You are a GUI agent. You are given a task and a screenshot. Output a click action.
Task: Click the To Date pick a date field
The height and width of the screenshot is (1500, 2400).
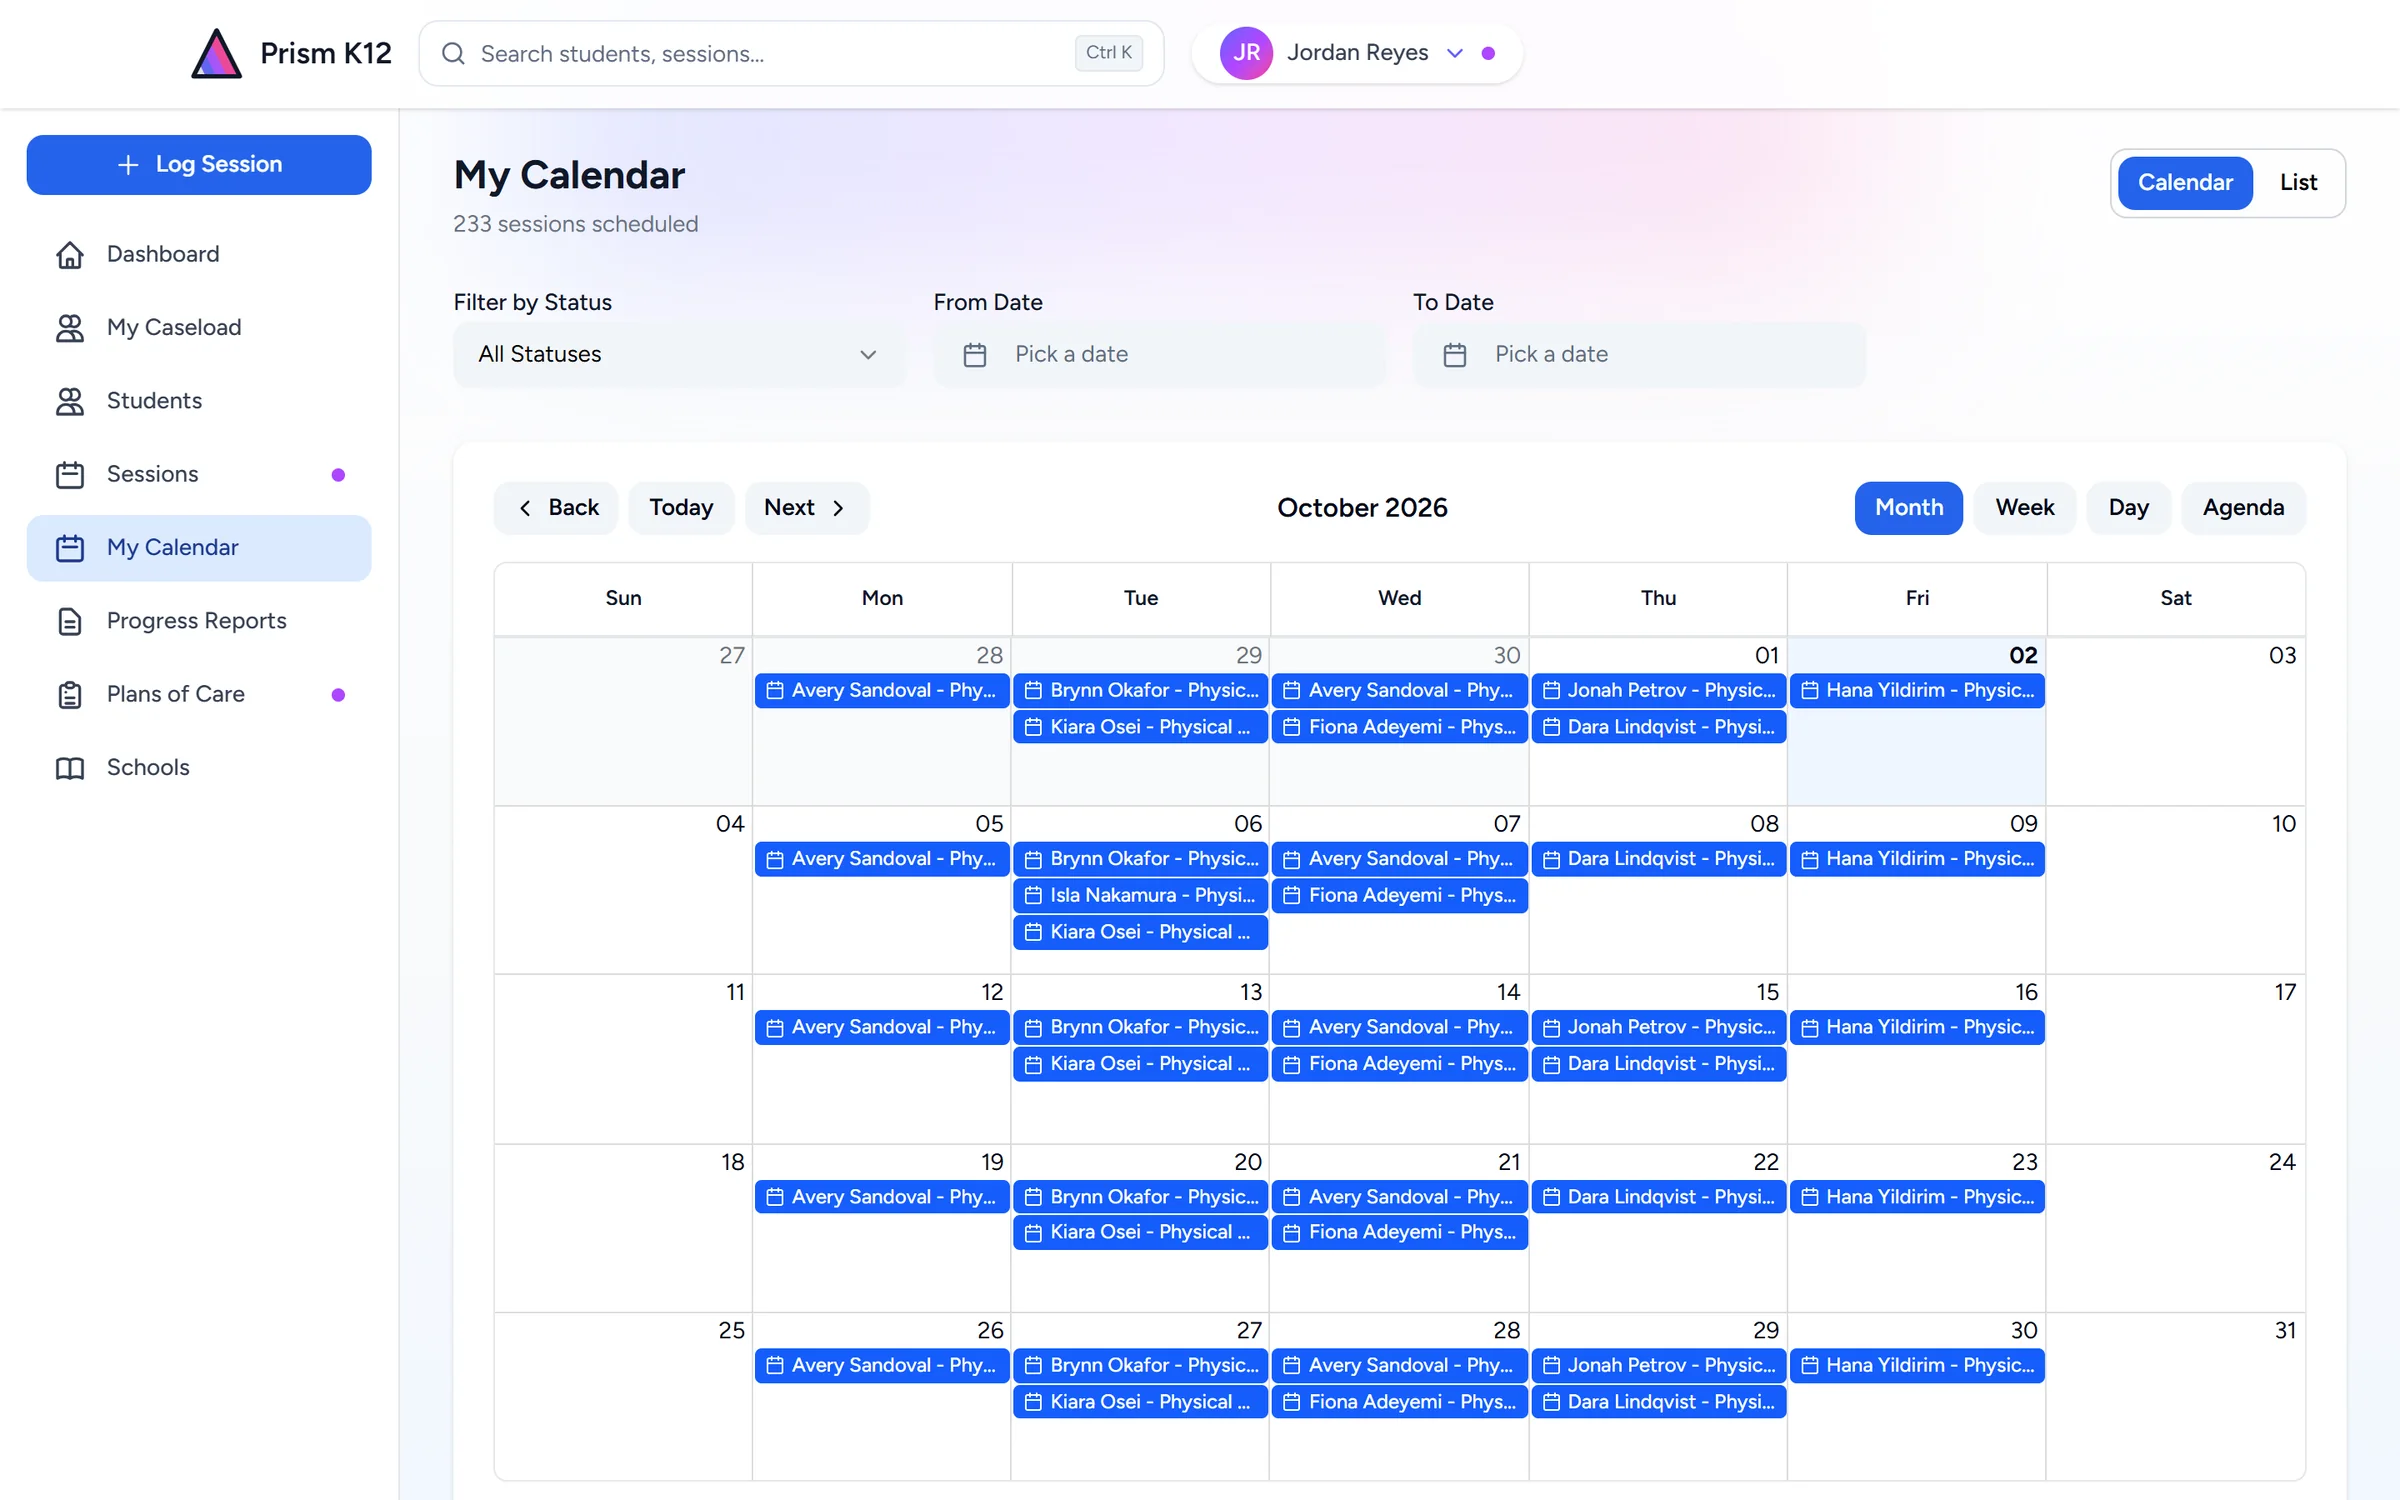[x=1639, y=354]
